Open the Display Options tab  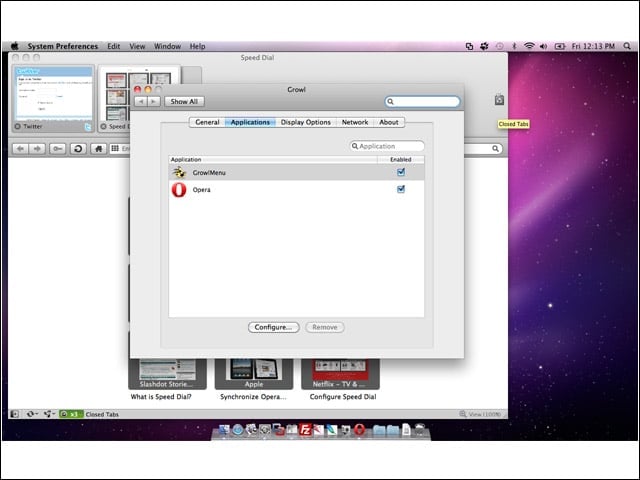(306, 122)
